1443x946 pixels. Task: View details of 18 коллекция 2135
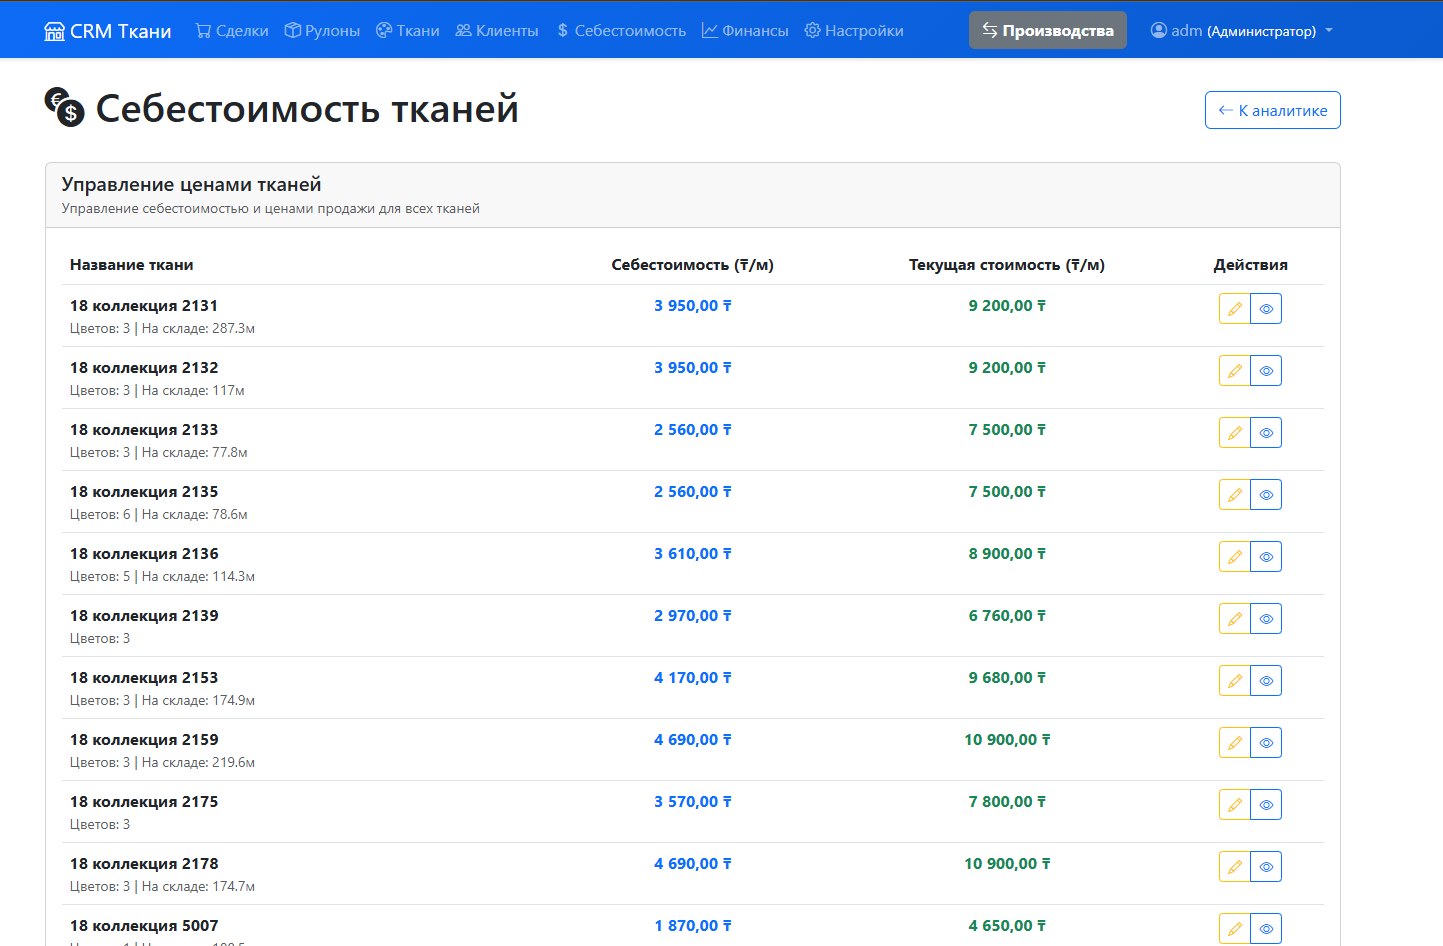pyautogui.click(x=1266, y=495)
